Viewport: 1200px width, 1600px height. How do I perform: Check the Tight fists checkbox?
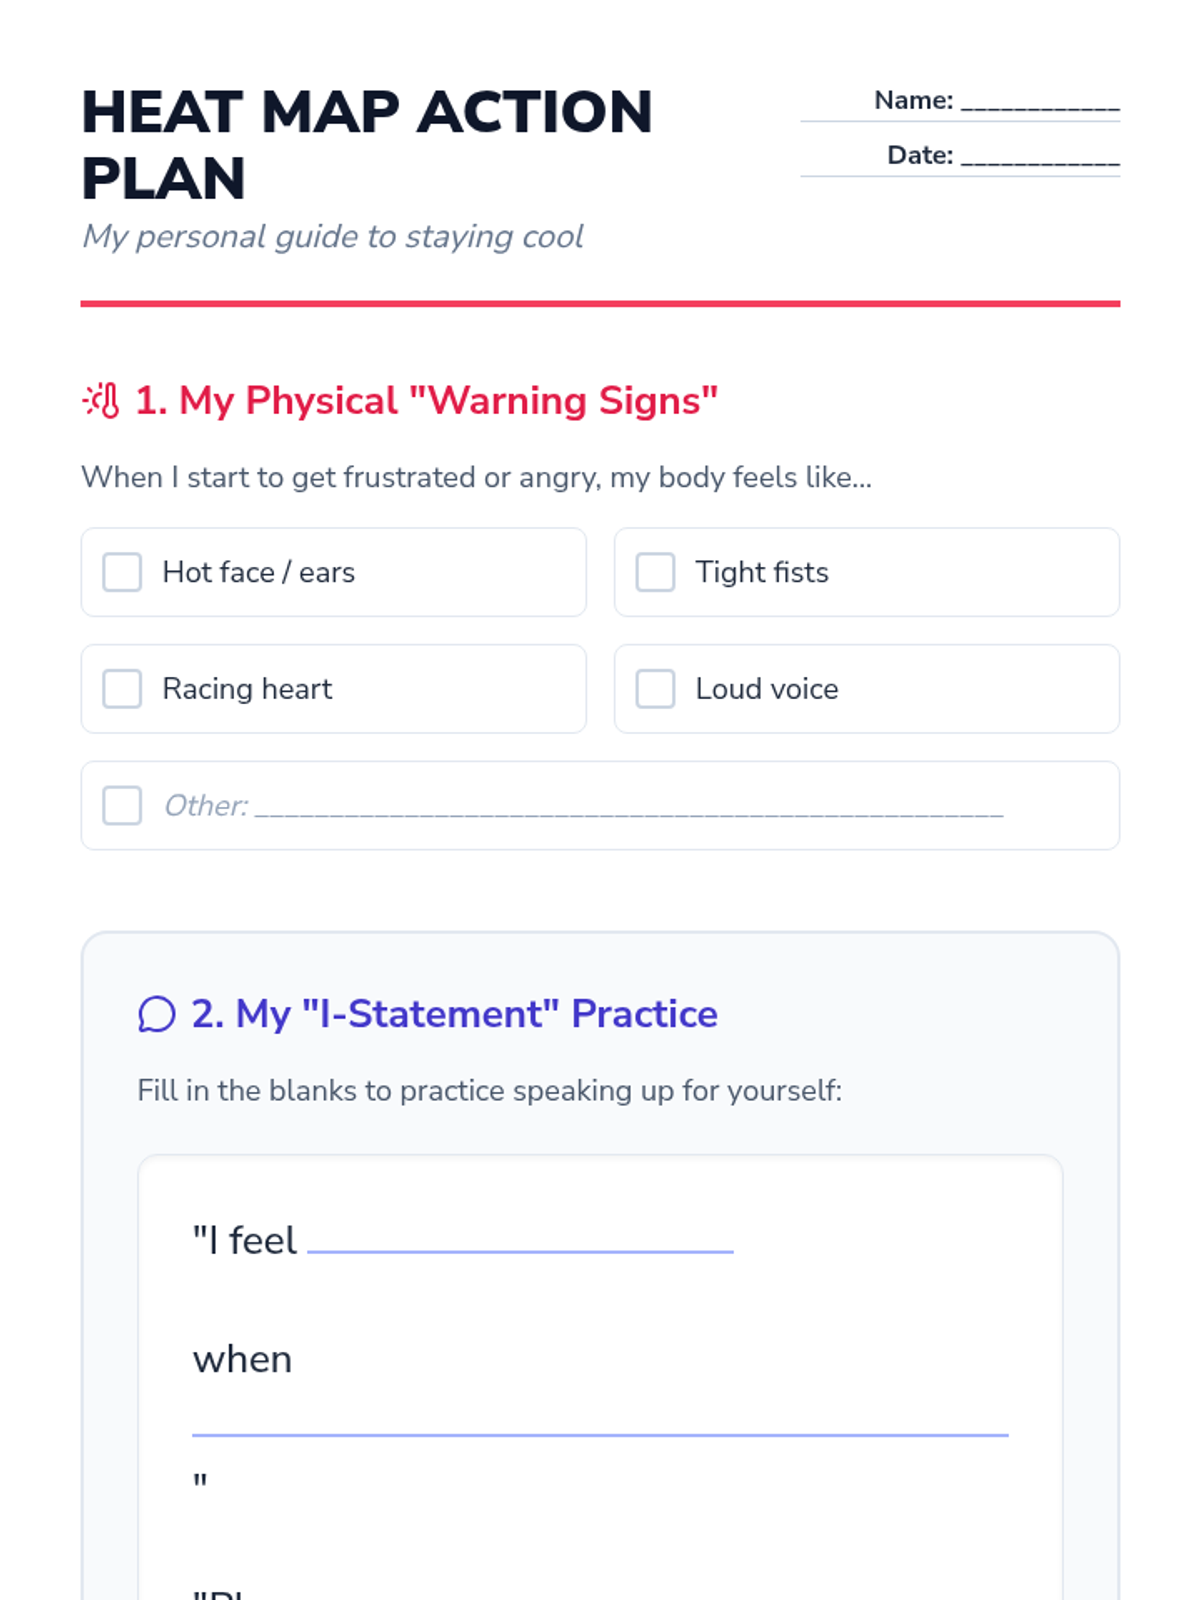655,573
